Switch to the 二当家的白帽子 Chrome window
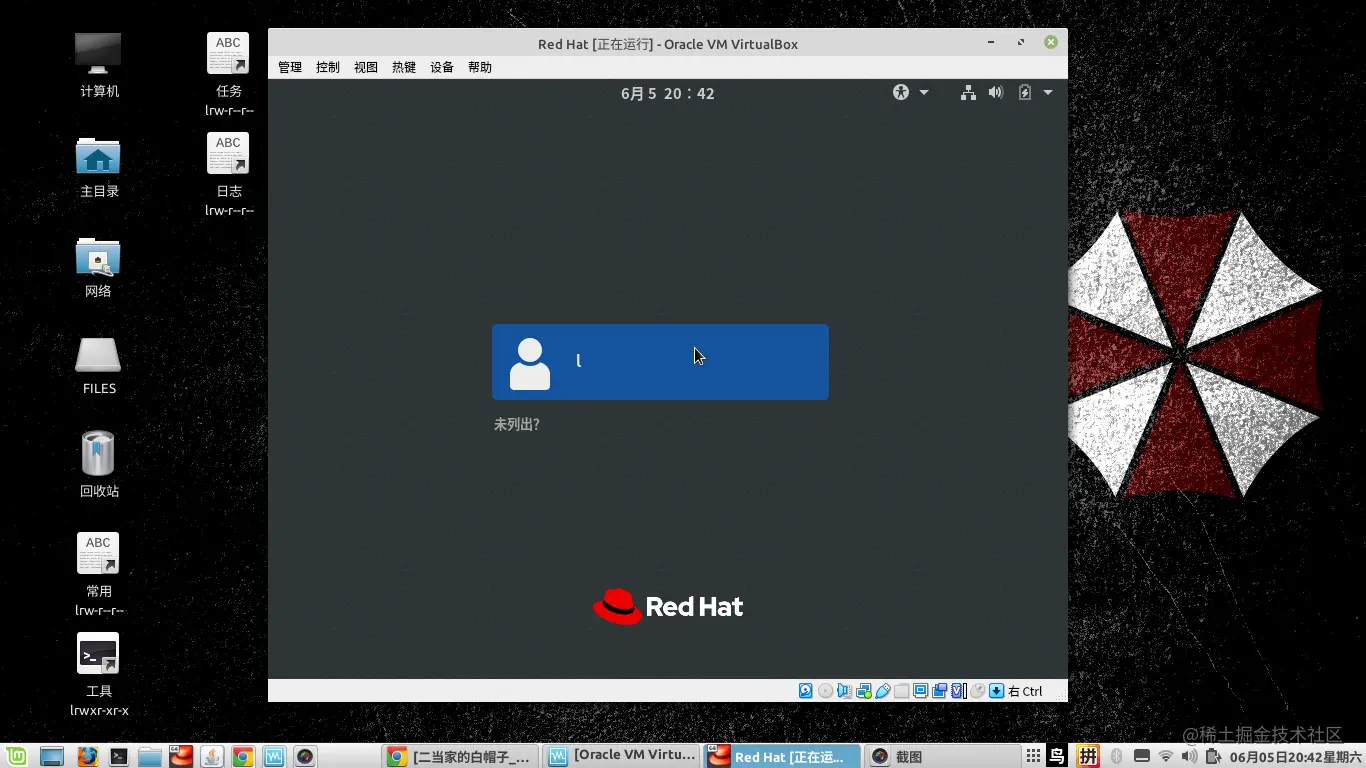Image resolution: width=1366 pixels, height=768 pixels. click(461, 756)
